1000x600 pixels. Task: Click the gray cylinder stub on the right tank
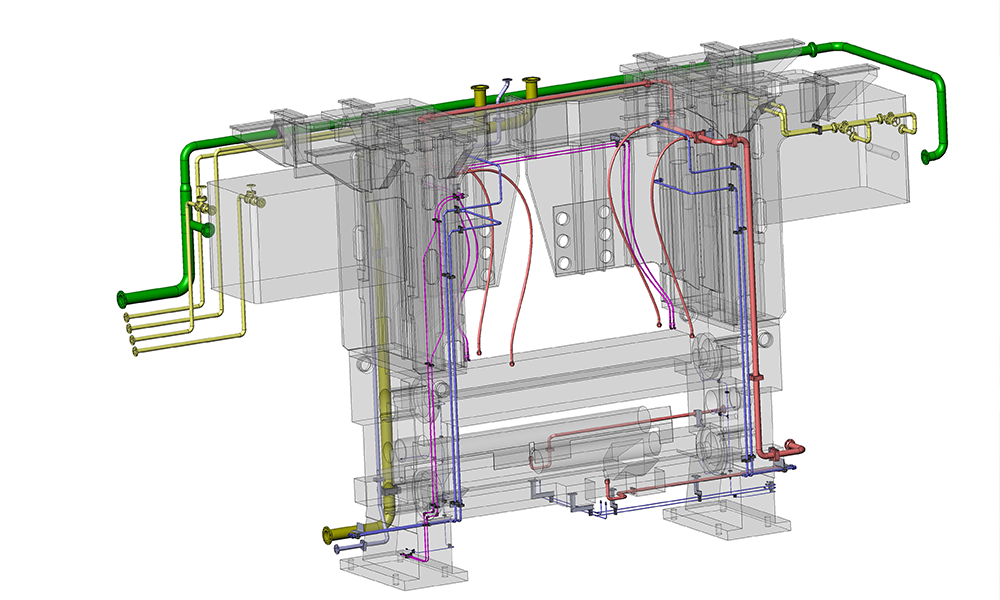coord(885,150)
